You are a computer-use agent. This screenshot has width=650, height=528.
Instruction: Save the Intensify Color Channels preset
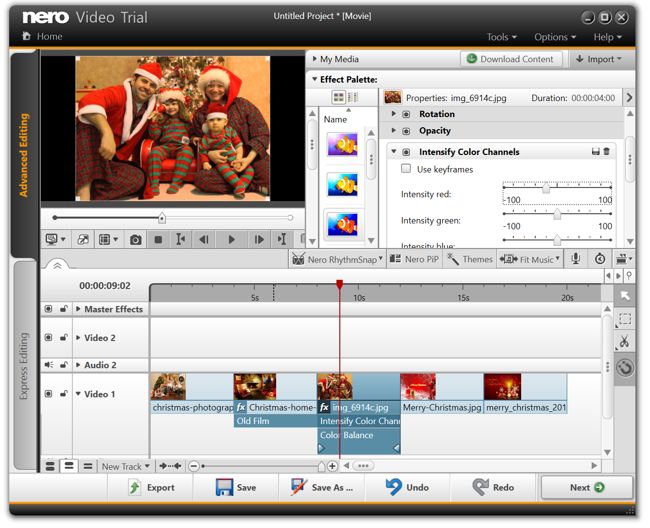(596, 152)
